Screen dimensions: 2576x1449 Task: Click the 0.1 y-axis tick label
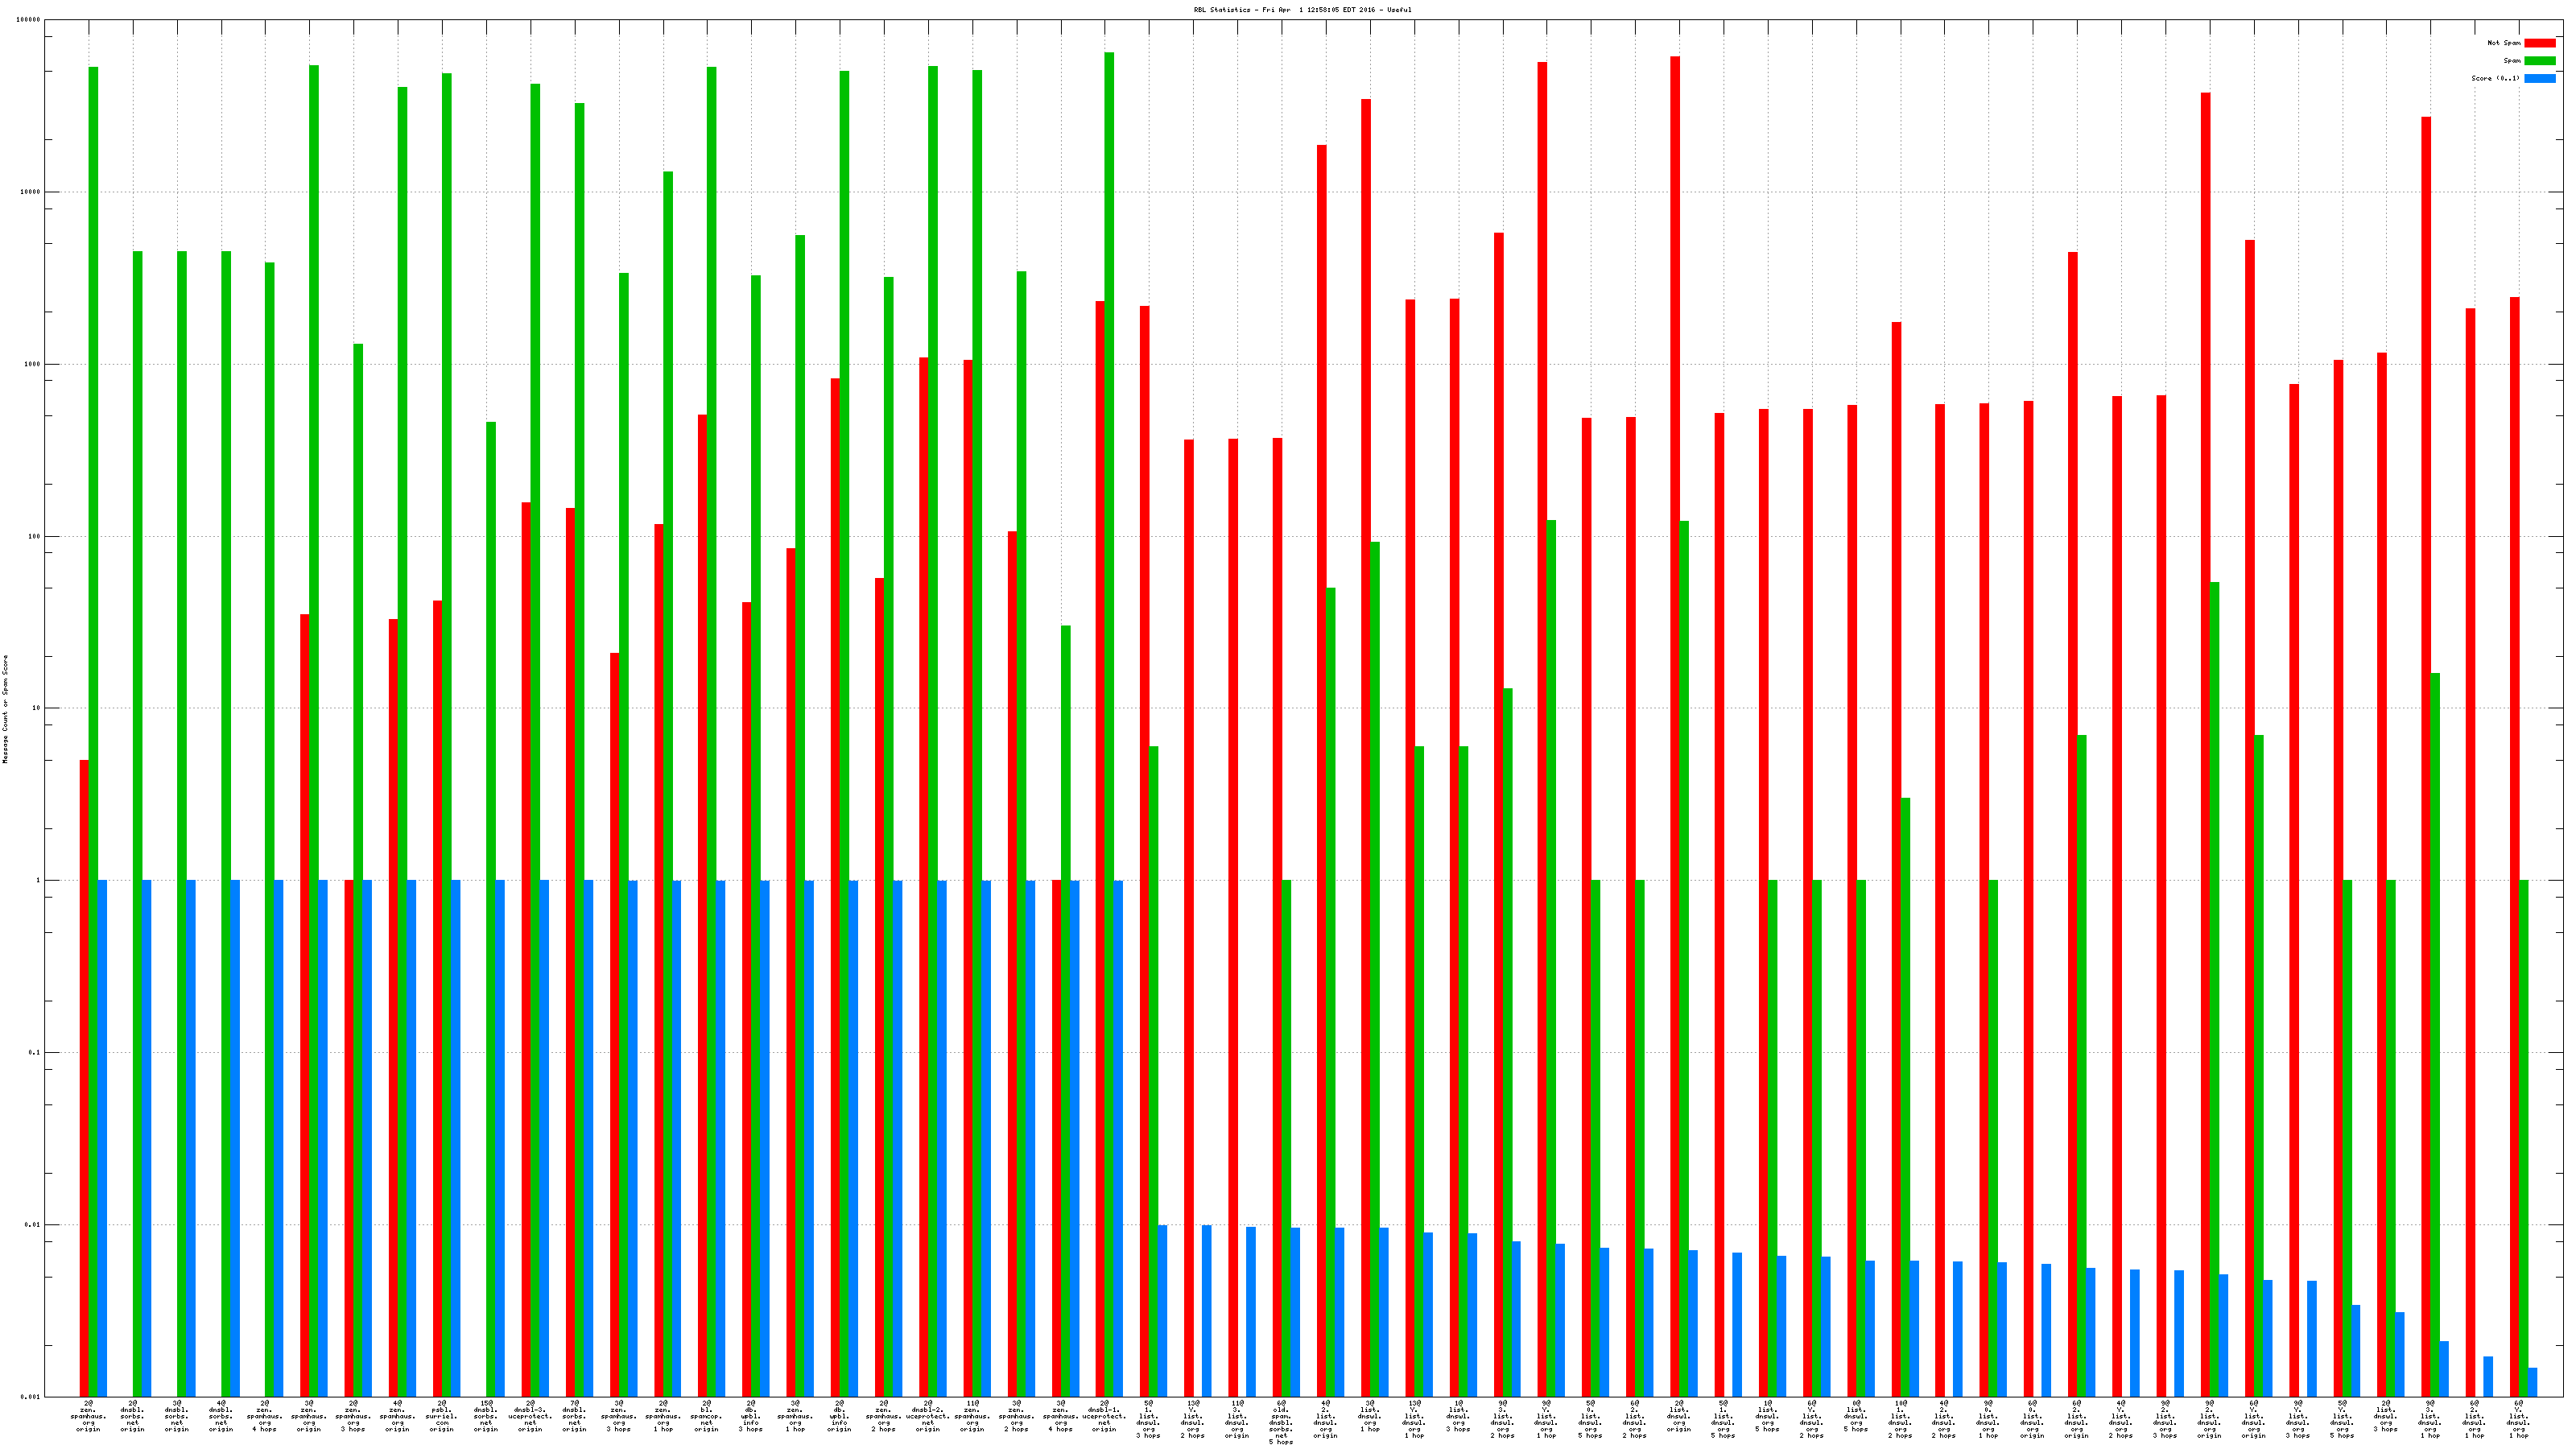coord(35,1052)
